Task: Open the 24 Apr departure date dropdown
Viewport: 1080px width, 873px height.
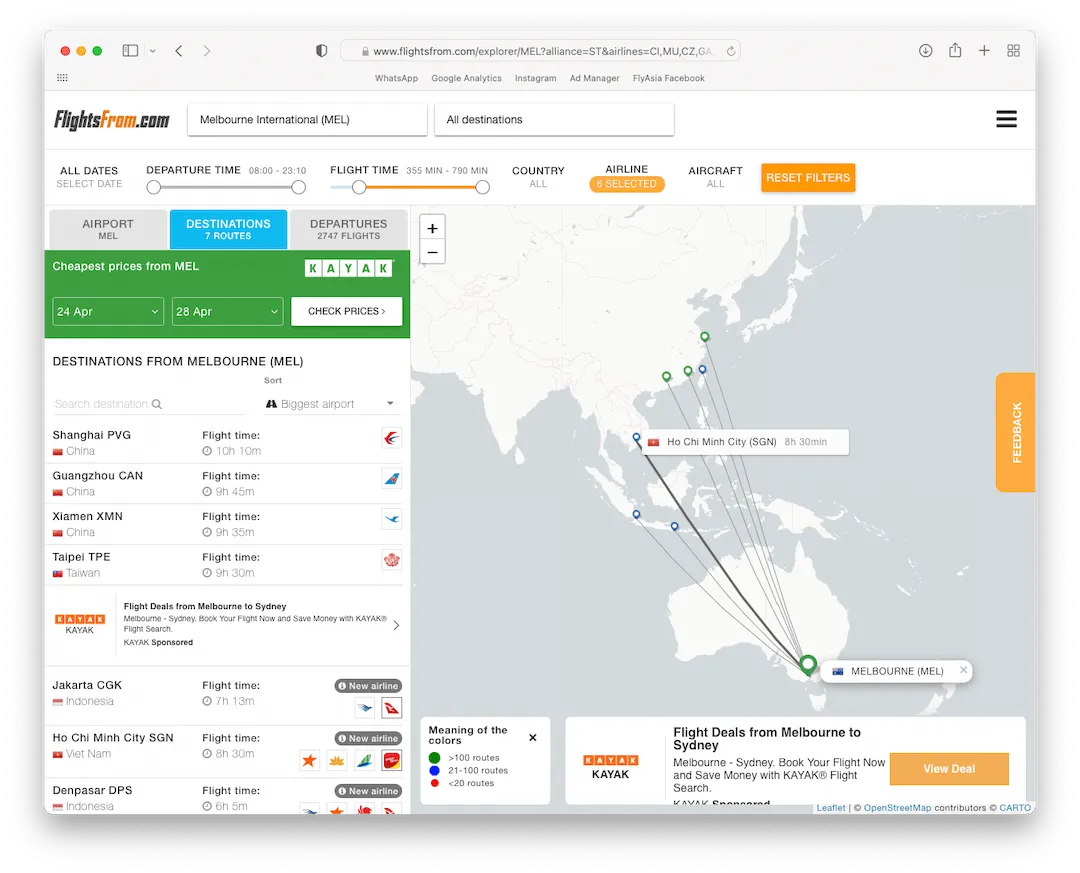Action: coord(108,312)
